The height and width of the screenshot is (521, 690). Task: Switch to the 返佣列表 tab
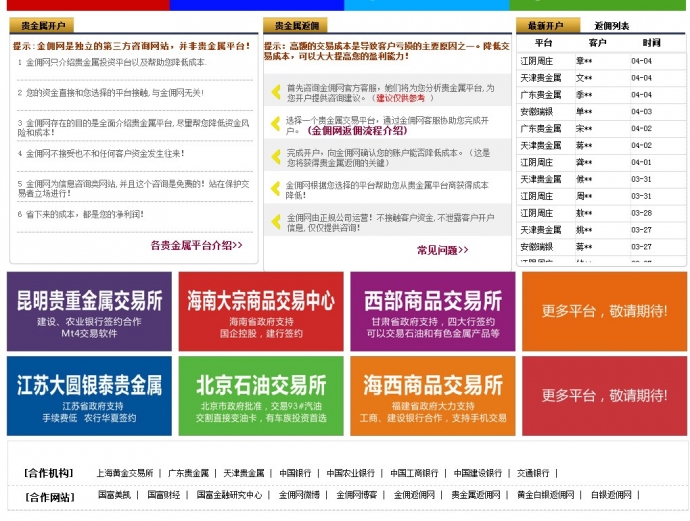pyautogui.click(x=612, y=26)
